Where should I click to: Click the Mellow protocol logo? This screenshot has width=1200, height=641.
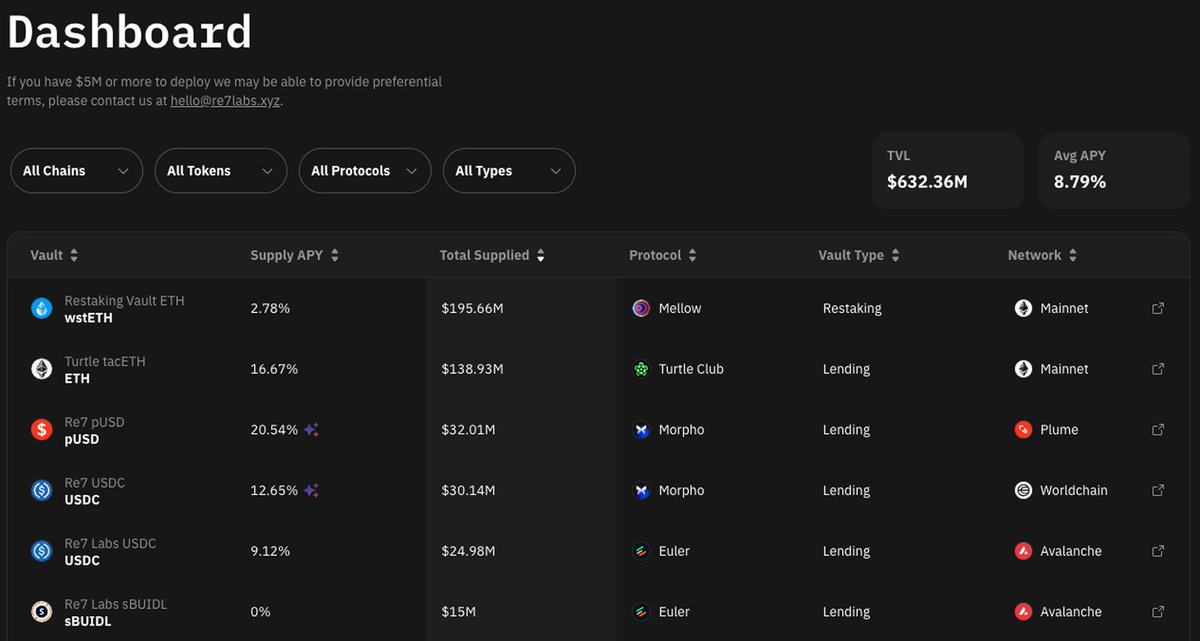641,308
